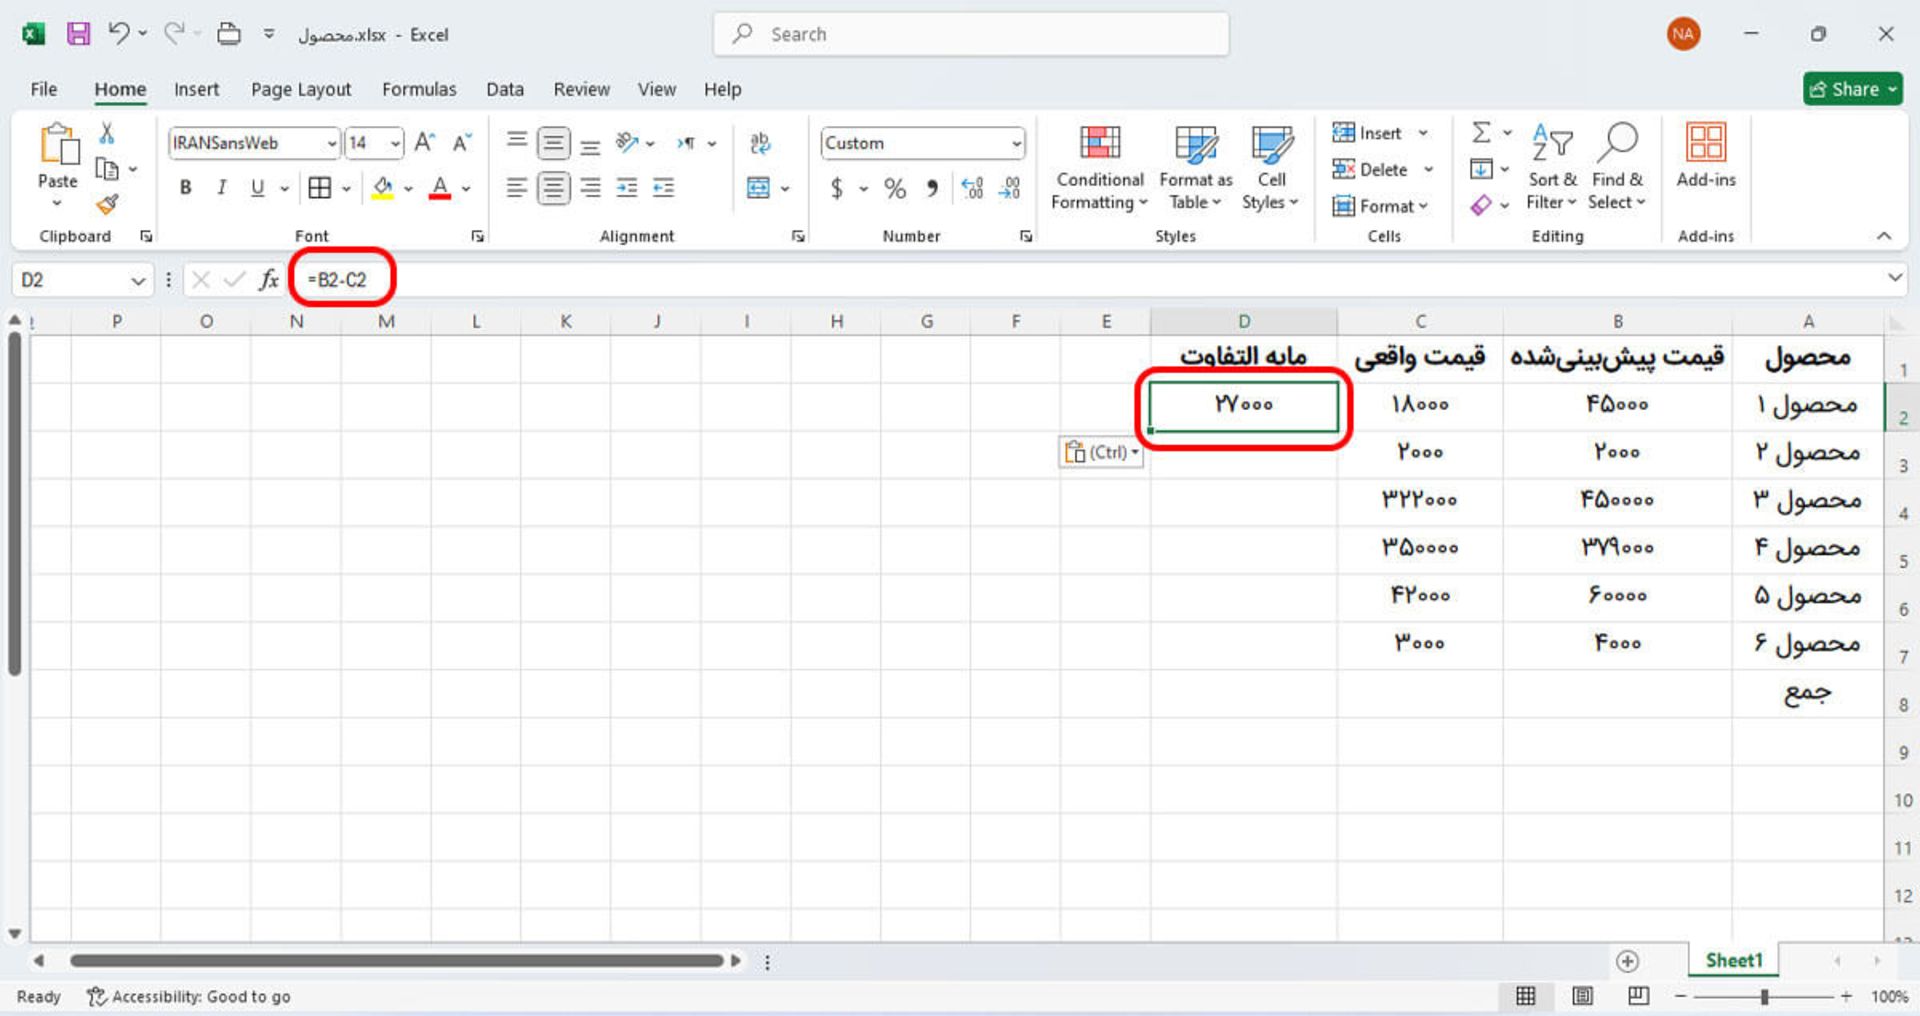Open the font name dropdown IRANSansWeb
1920x1016 pixels.
click(331, 143)
